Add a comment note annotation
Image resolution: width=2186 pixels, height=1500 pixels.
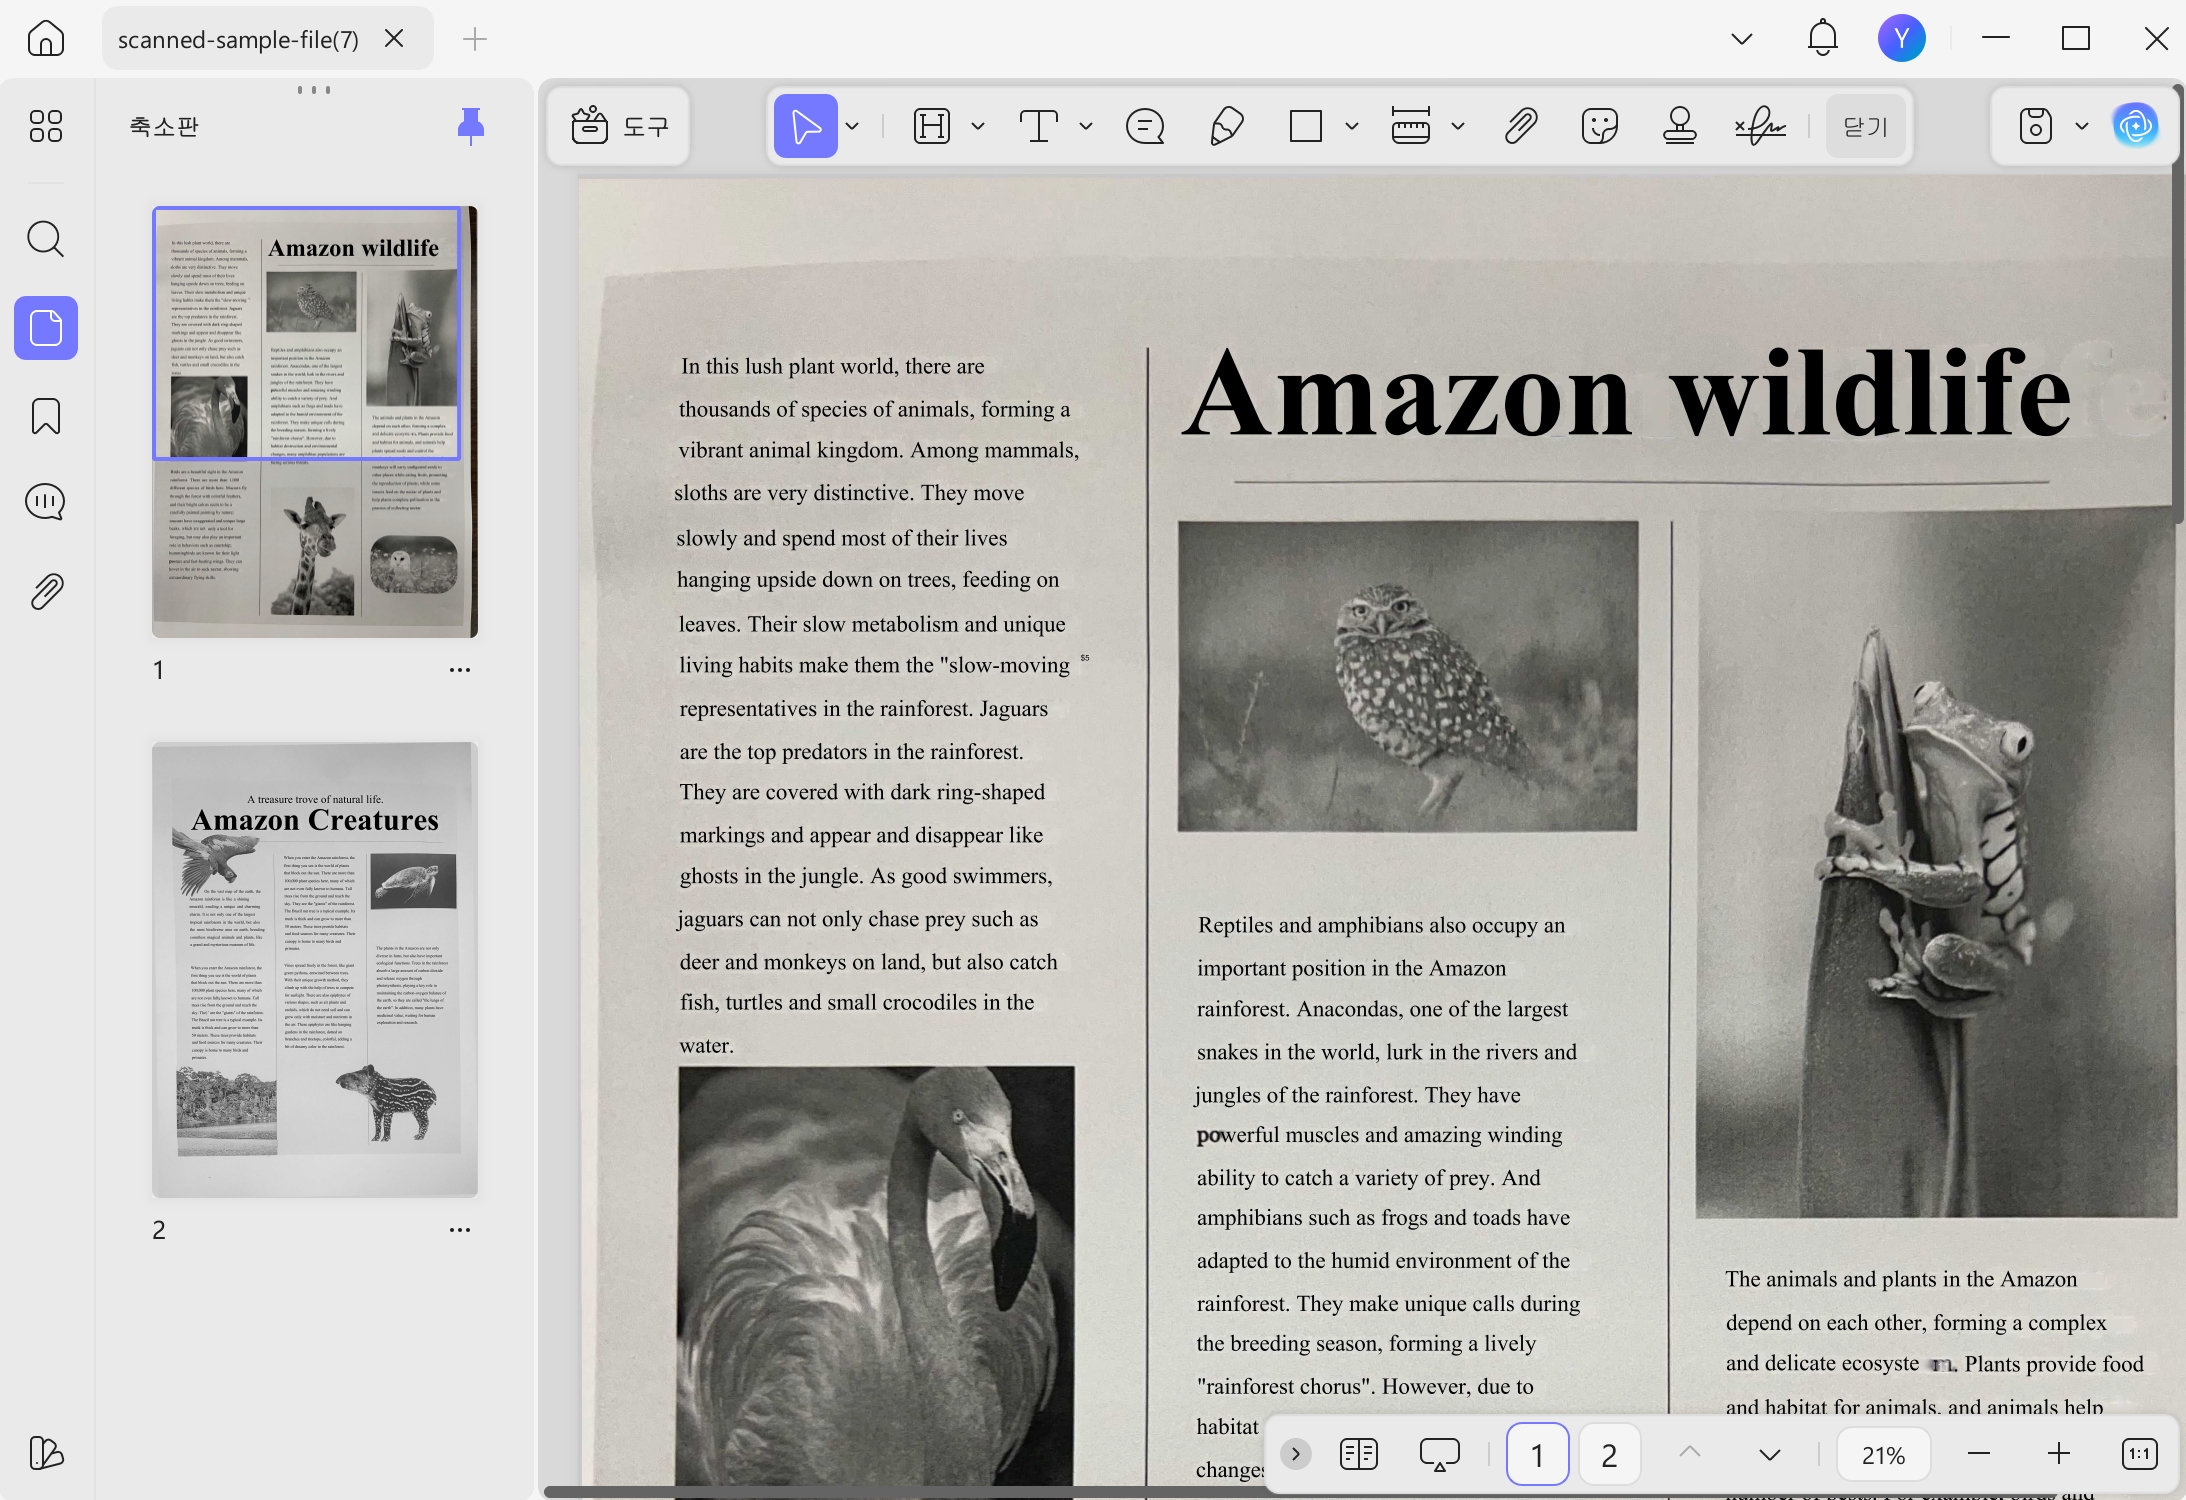1145,127
